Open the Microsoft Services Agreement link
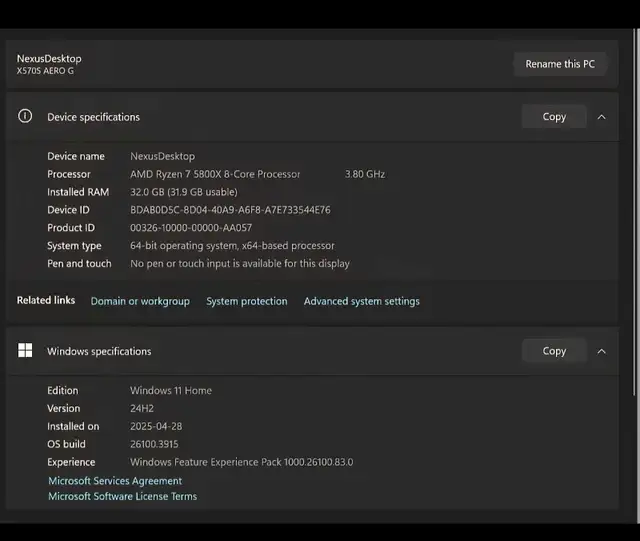This screenshot has width=640, height=541. (x=115, y=481)
